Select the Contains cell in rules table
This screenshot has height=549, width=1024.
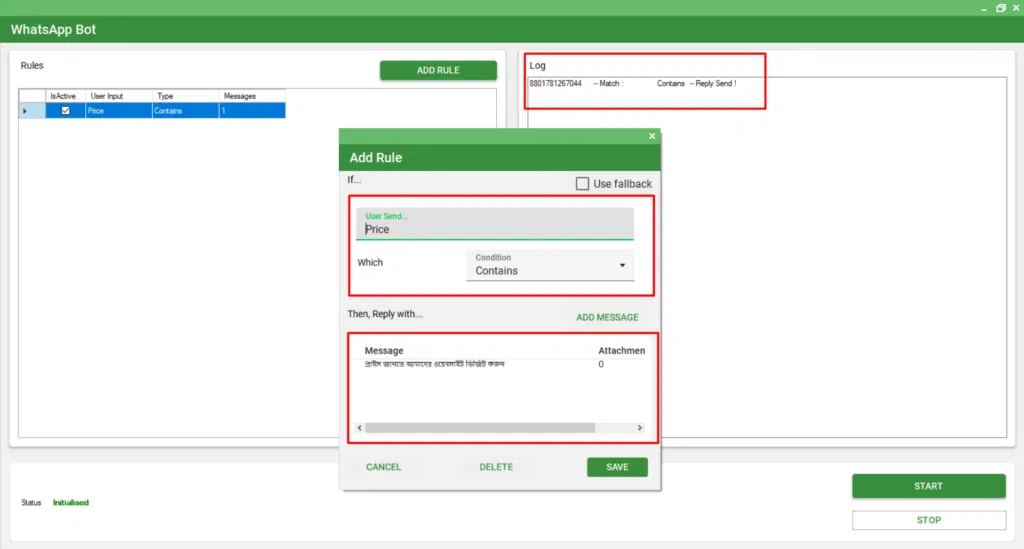click(185, 111)
